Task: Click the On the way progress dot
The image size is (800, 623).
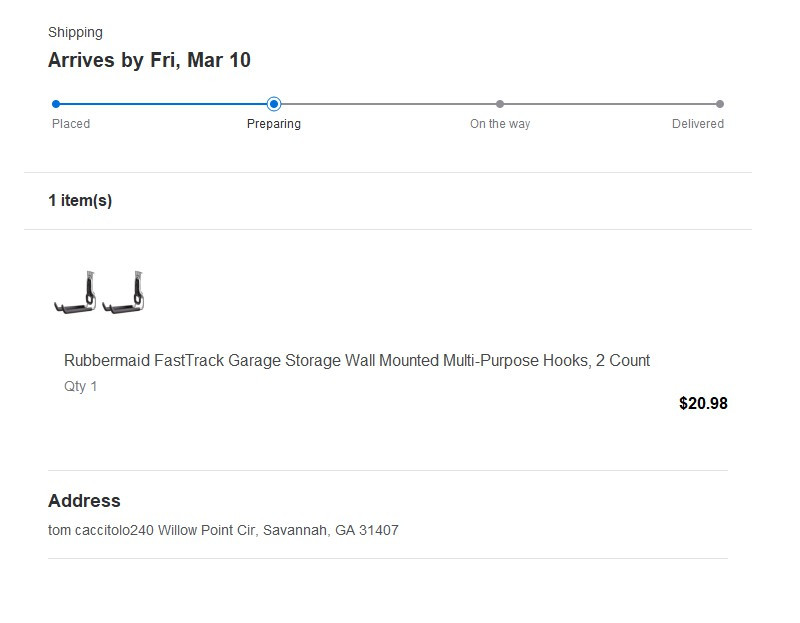Action: click(500, 104)
